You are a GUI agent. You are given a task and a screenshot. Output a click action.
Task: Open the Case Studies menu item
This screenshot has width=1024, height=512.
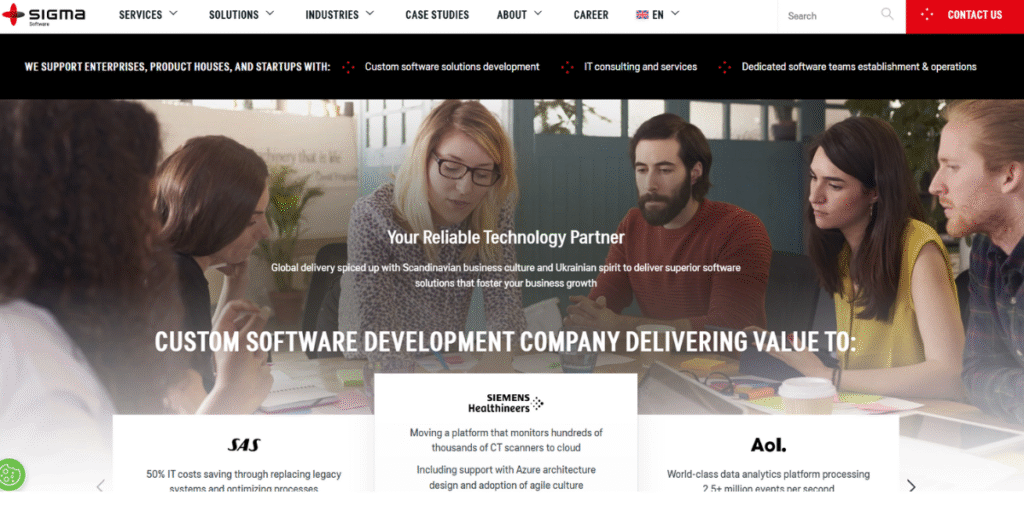pyautogui.click(x=437, y=14)
